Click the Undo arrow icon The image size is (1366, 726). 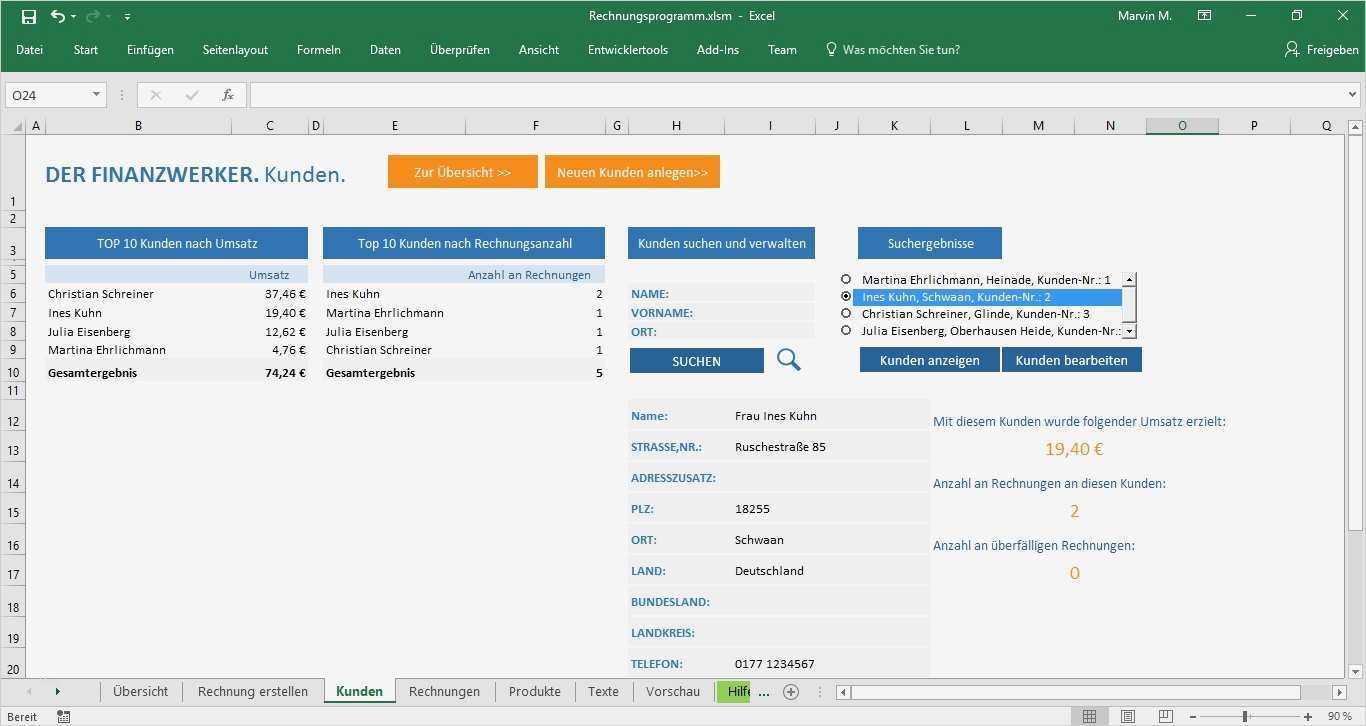pos(57,15)
